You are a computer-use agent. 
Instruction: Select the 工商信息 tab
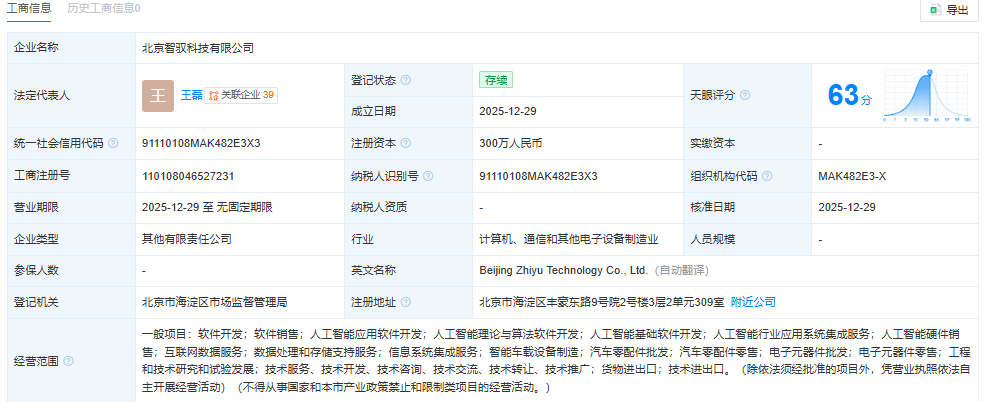click(x=31, y=8)
